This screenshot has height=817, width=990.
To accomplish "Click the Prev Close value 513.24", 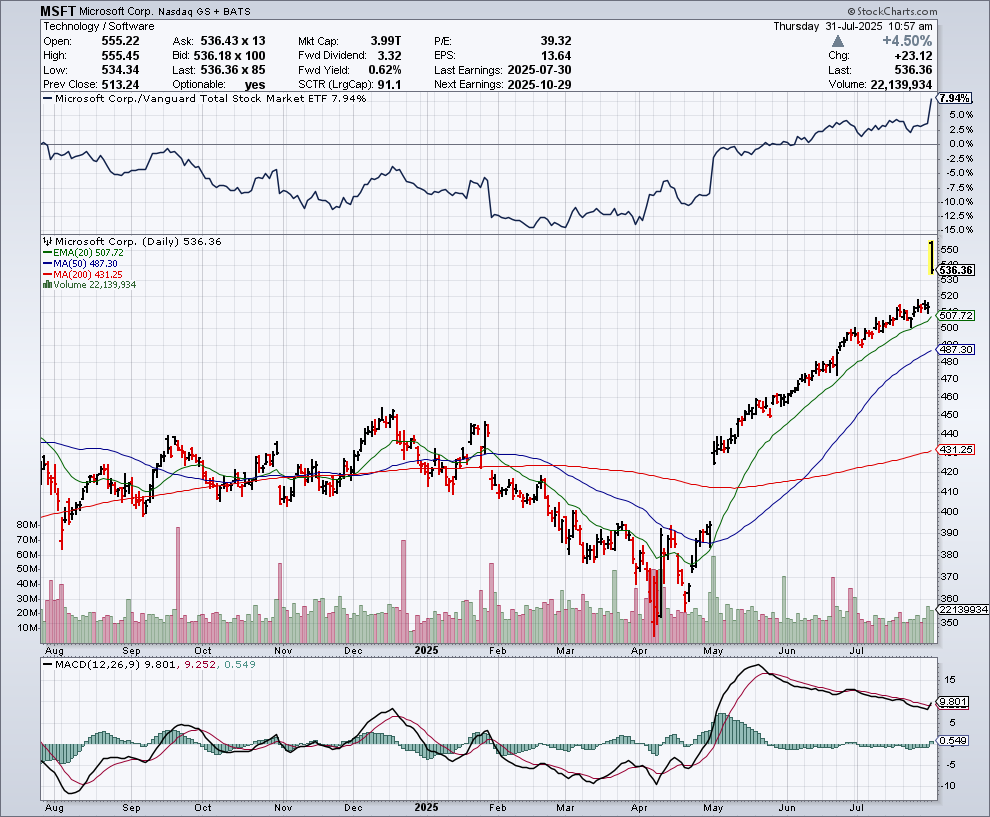I will (121, 85).
